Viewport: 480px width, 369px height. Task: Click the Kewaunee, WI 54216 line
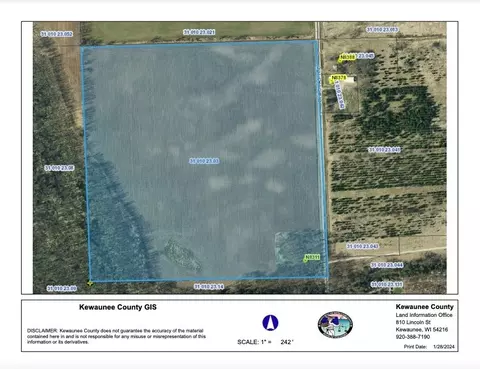point(422,330)
